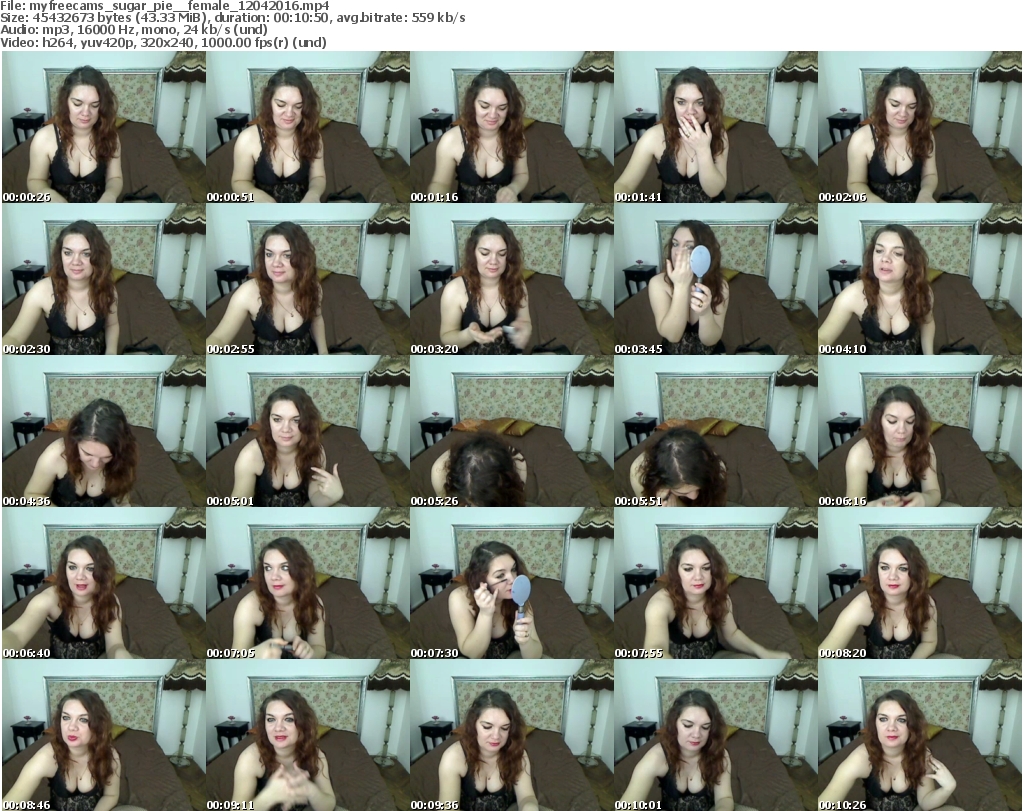Select the thumbnail timestamped 00:02:06

click(x=920, y=128)
